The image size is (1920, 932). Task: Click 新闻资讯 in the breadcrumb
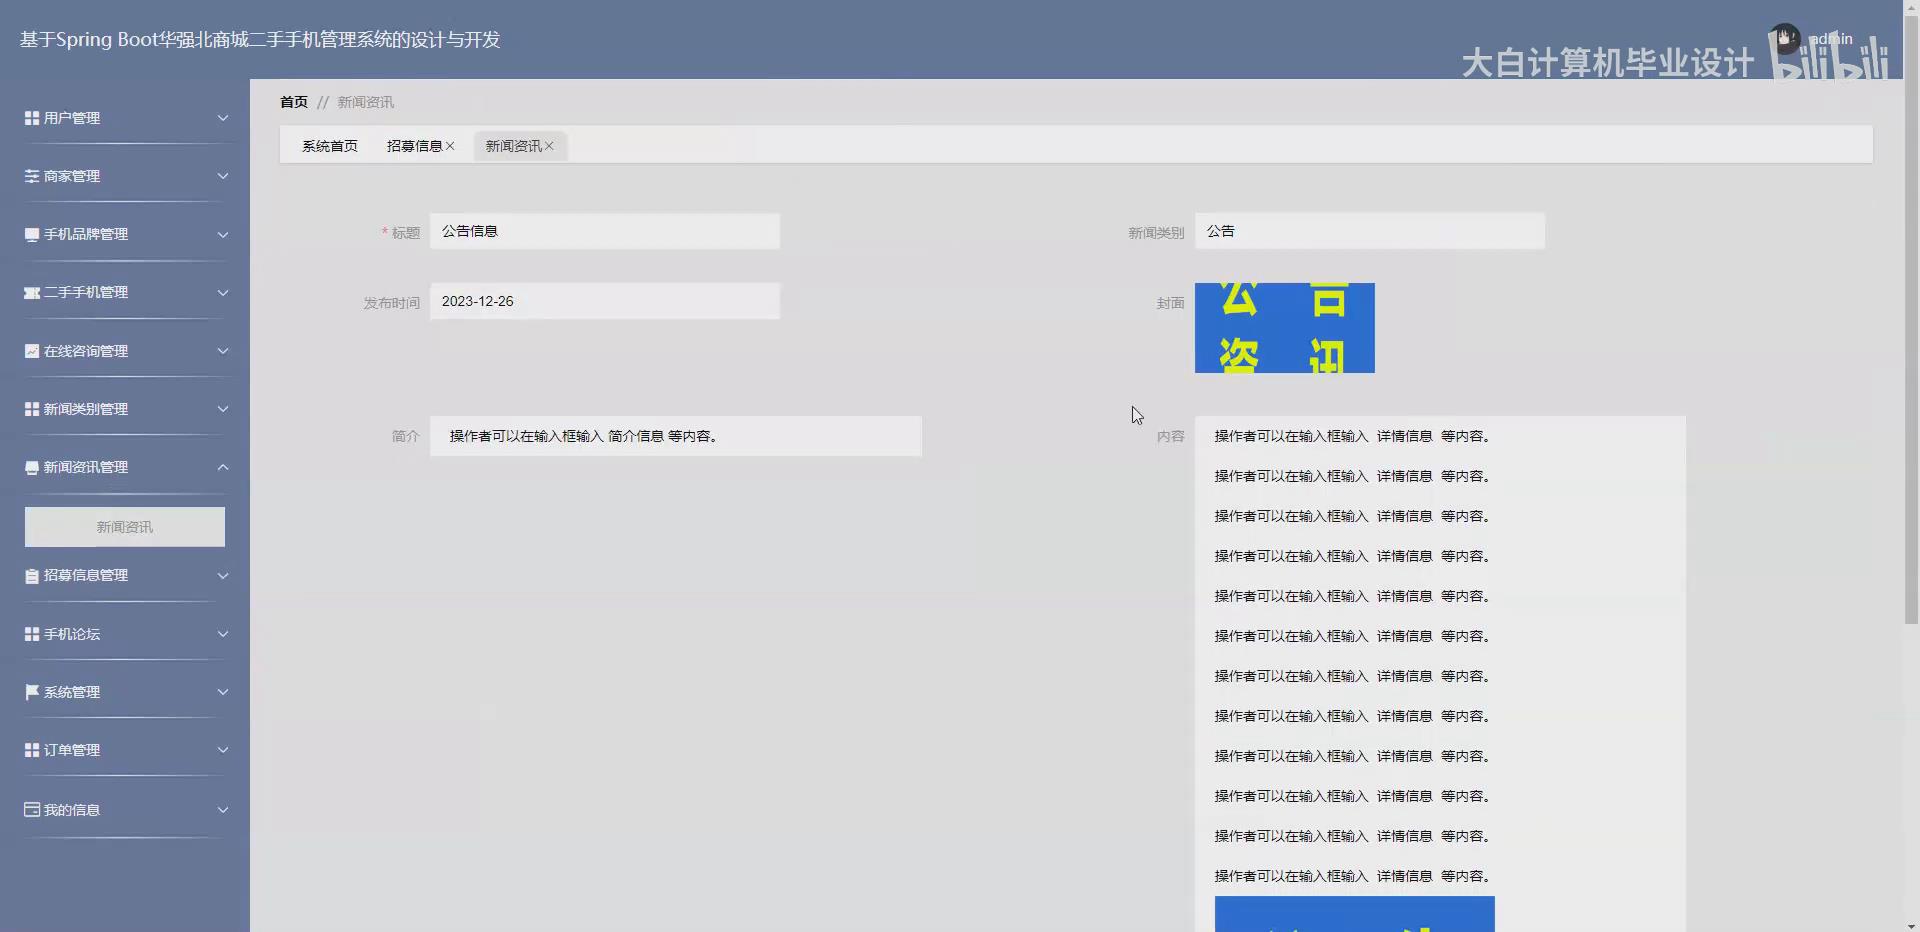(x=366, y=102)
